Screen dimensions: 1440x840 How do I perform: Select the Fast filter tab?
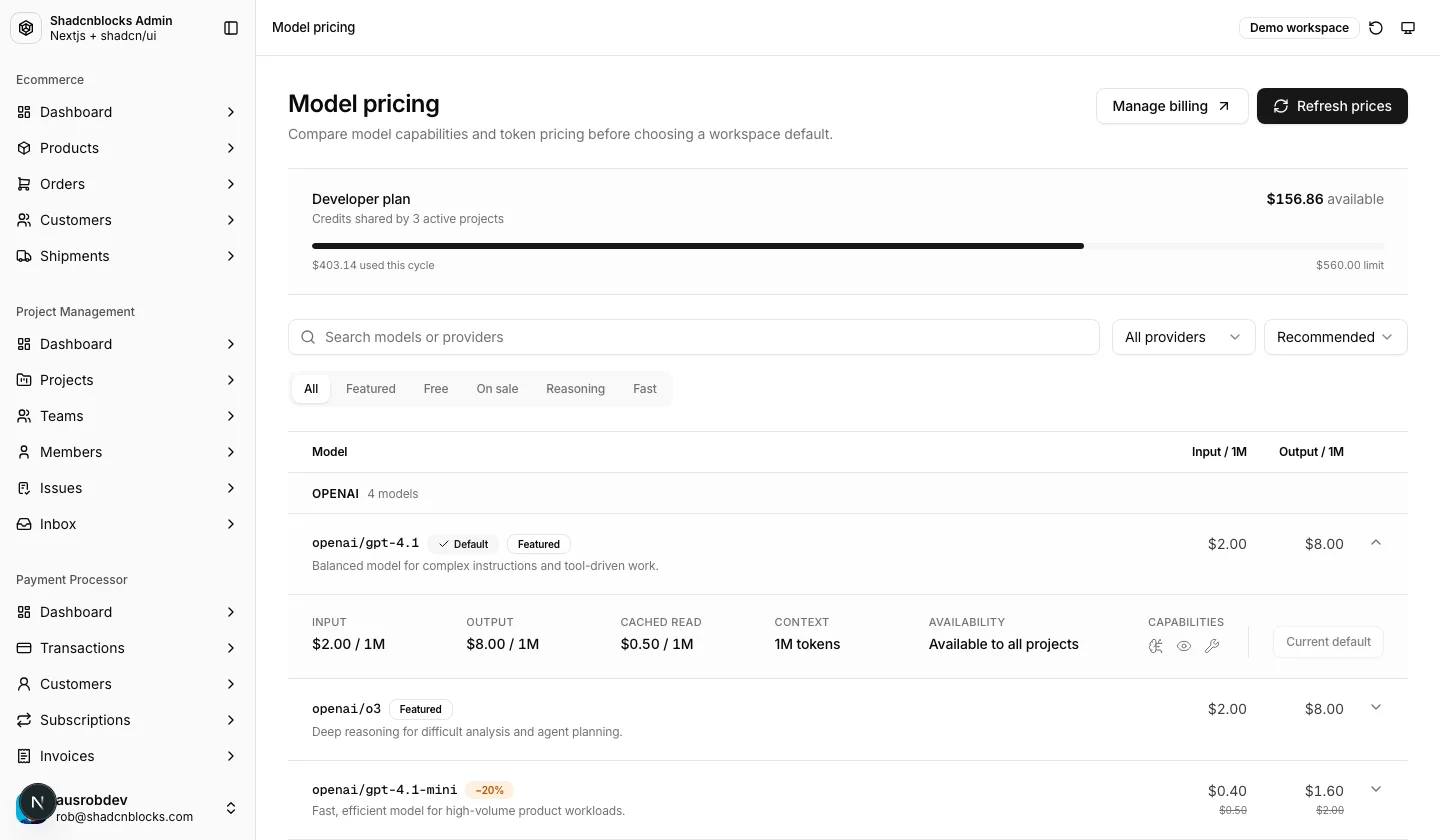click(x=645, y=389)
